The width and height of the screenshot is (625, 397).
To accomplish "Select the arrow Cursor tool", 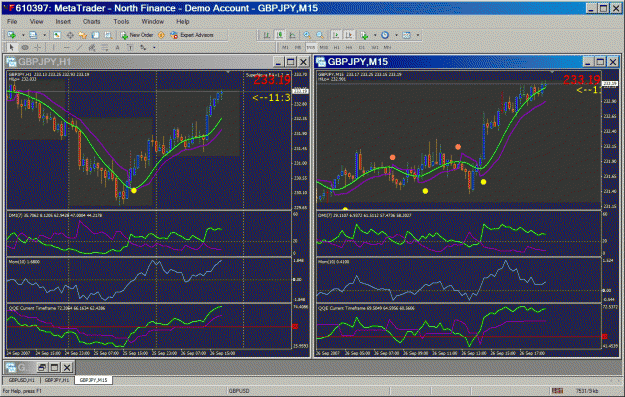I will click(x=12, y=47).
